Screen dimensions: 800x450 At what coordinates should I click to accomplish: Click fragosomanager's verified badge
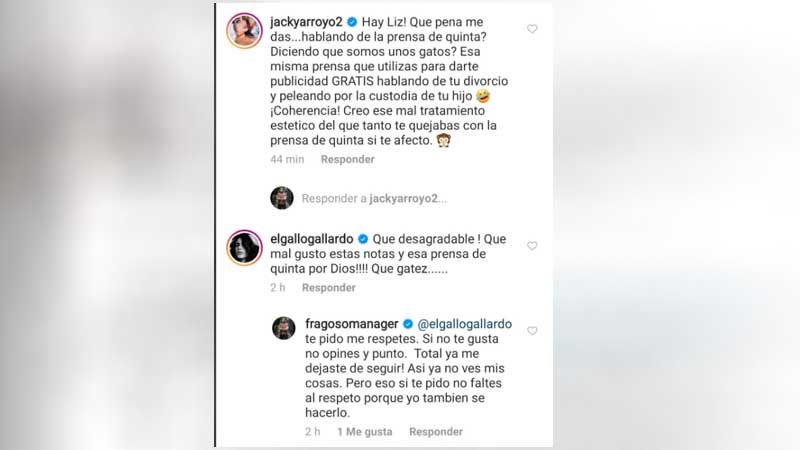click(x=408, y=324)
